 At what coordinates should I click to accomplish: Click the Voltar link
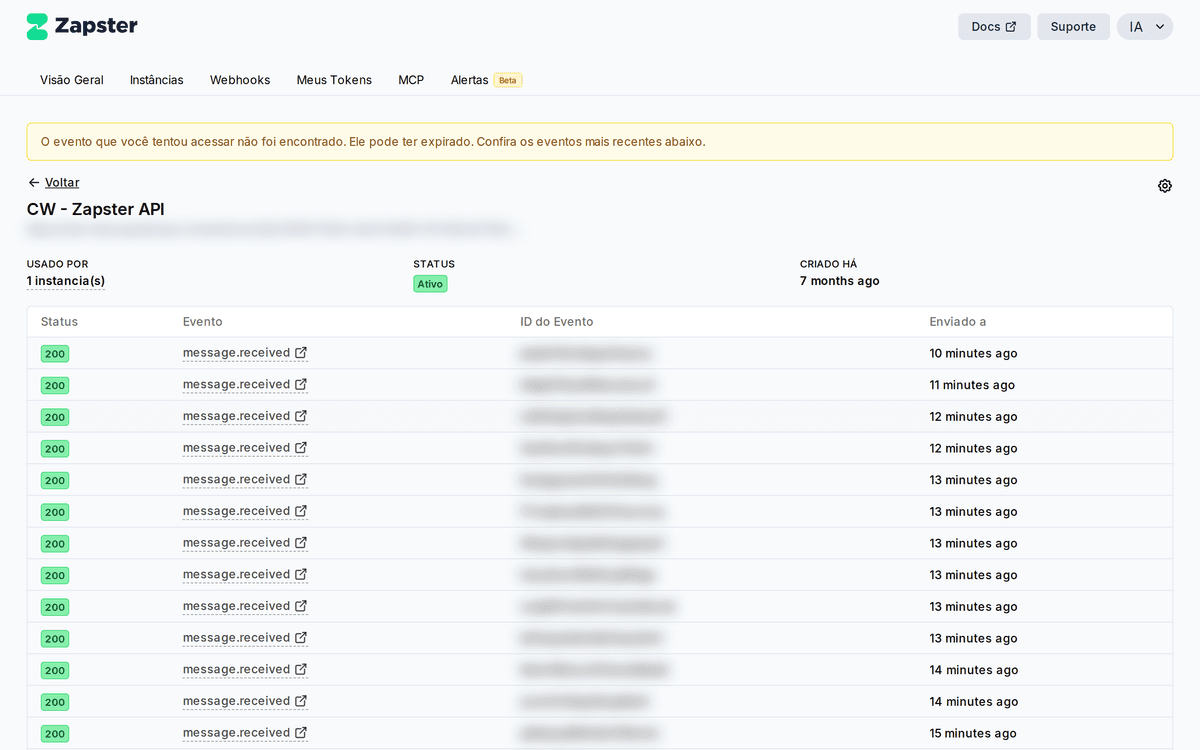click(62, 182)
